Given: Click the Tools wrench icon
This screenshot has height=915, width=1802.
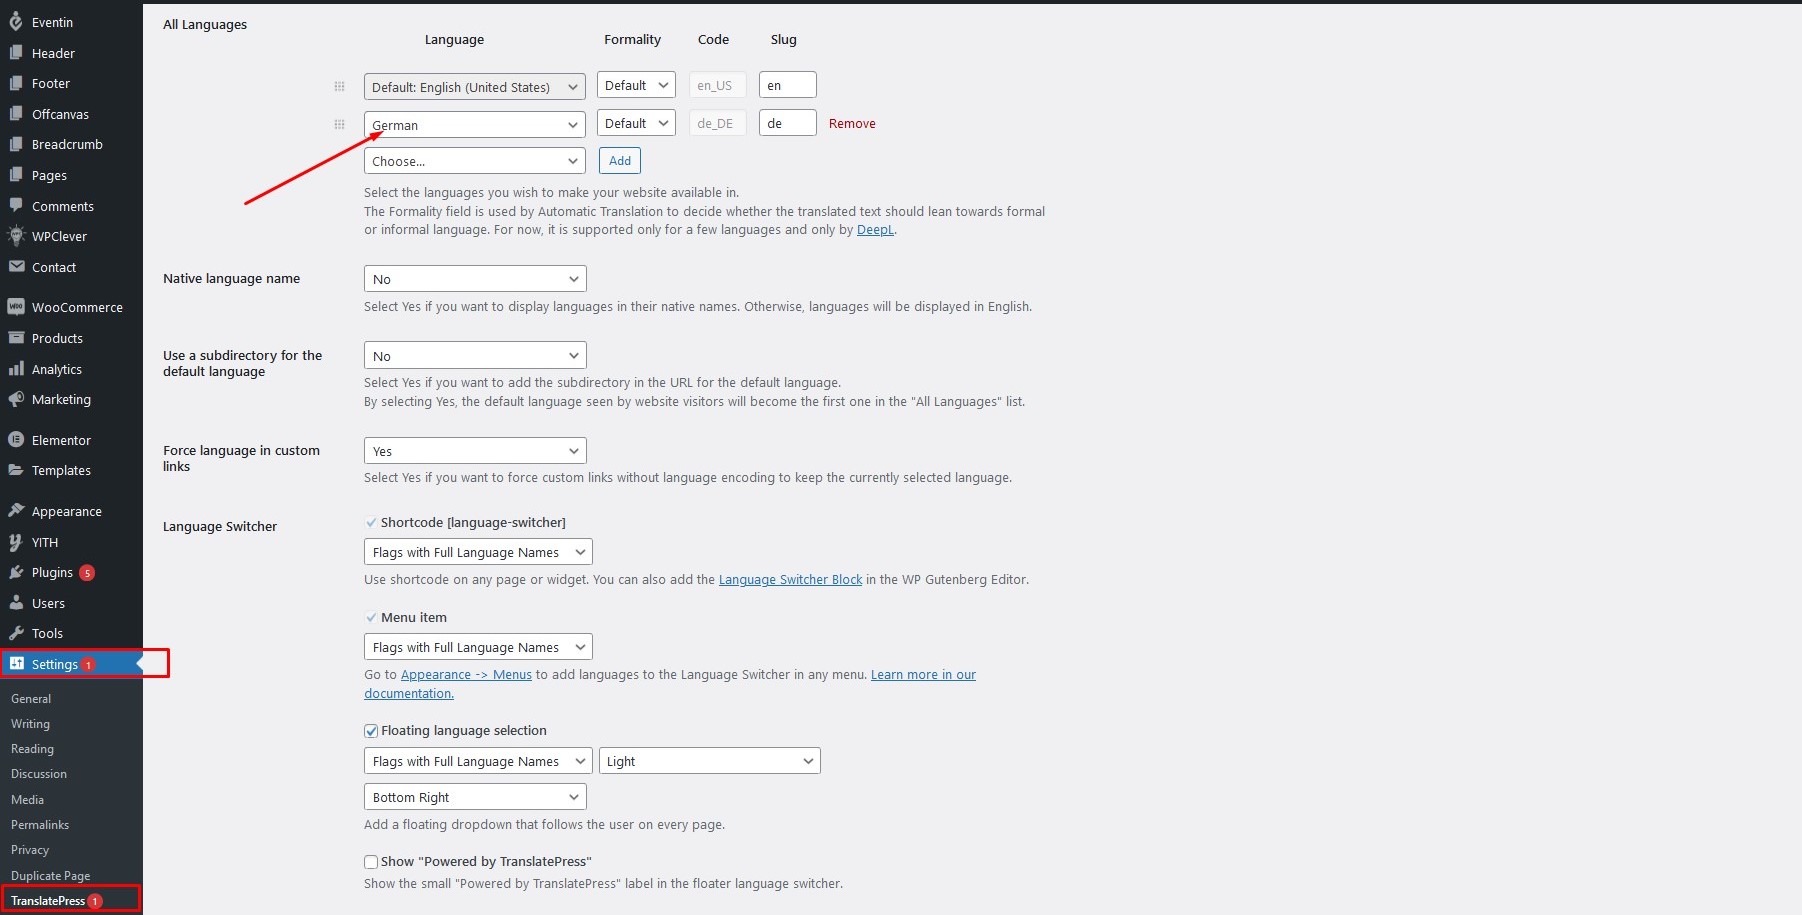Looking at the screenshot, I should [15, 633].
